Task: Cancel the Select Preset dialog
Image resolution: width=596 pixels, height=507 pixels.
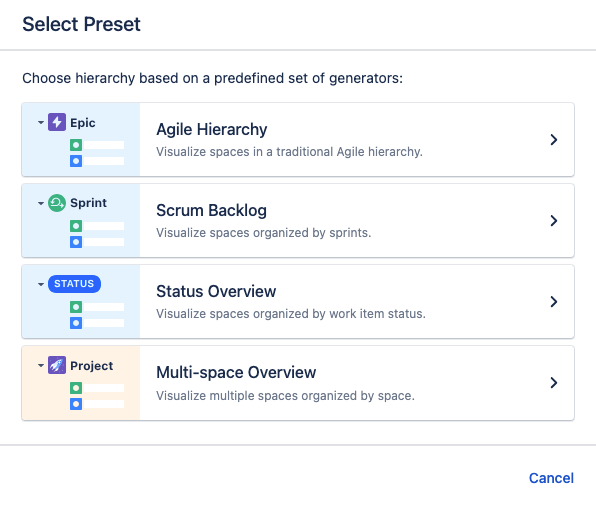Action: click(x=551, y=478)
